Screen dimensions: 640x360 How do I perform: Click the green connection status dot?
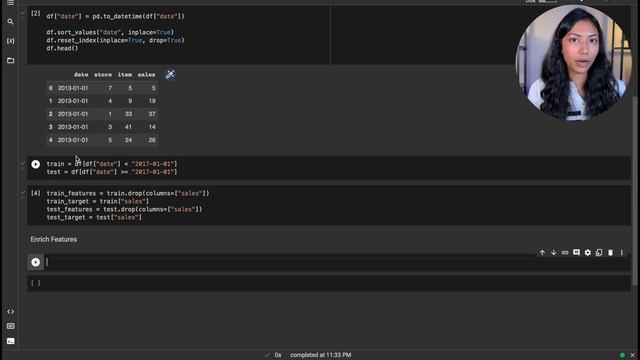(622, 355)
